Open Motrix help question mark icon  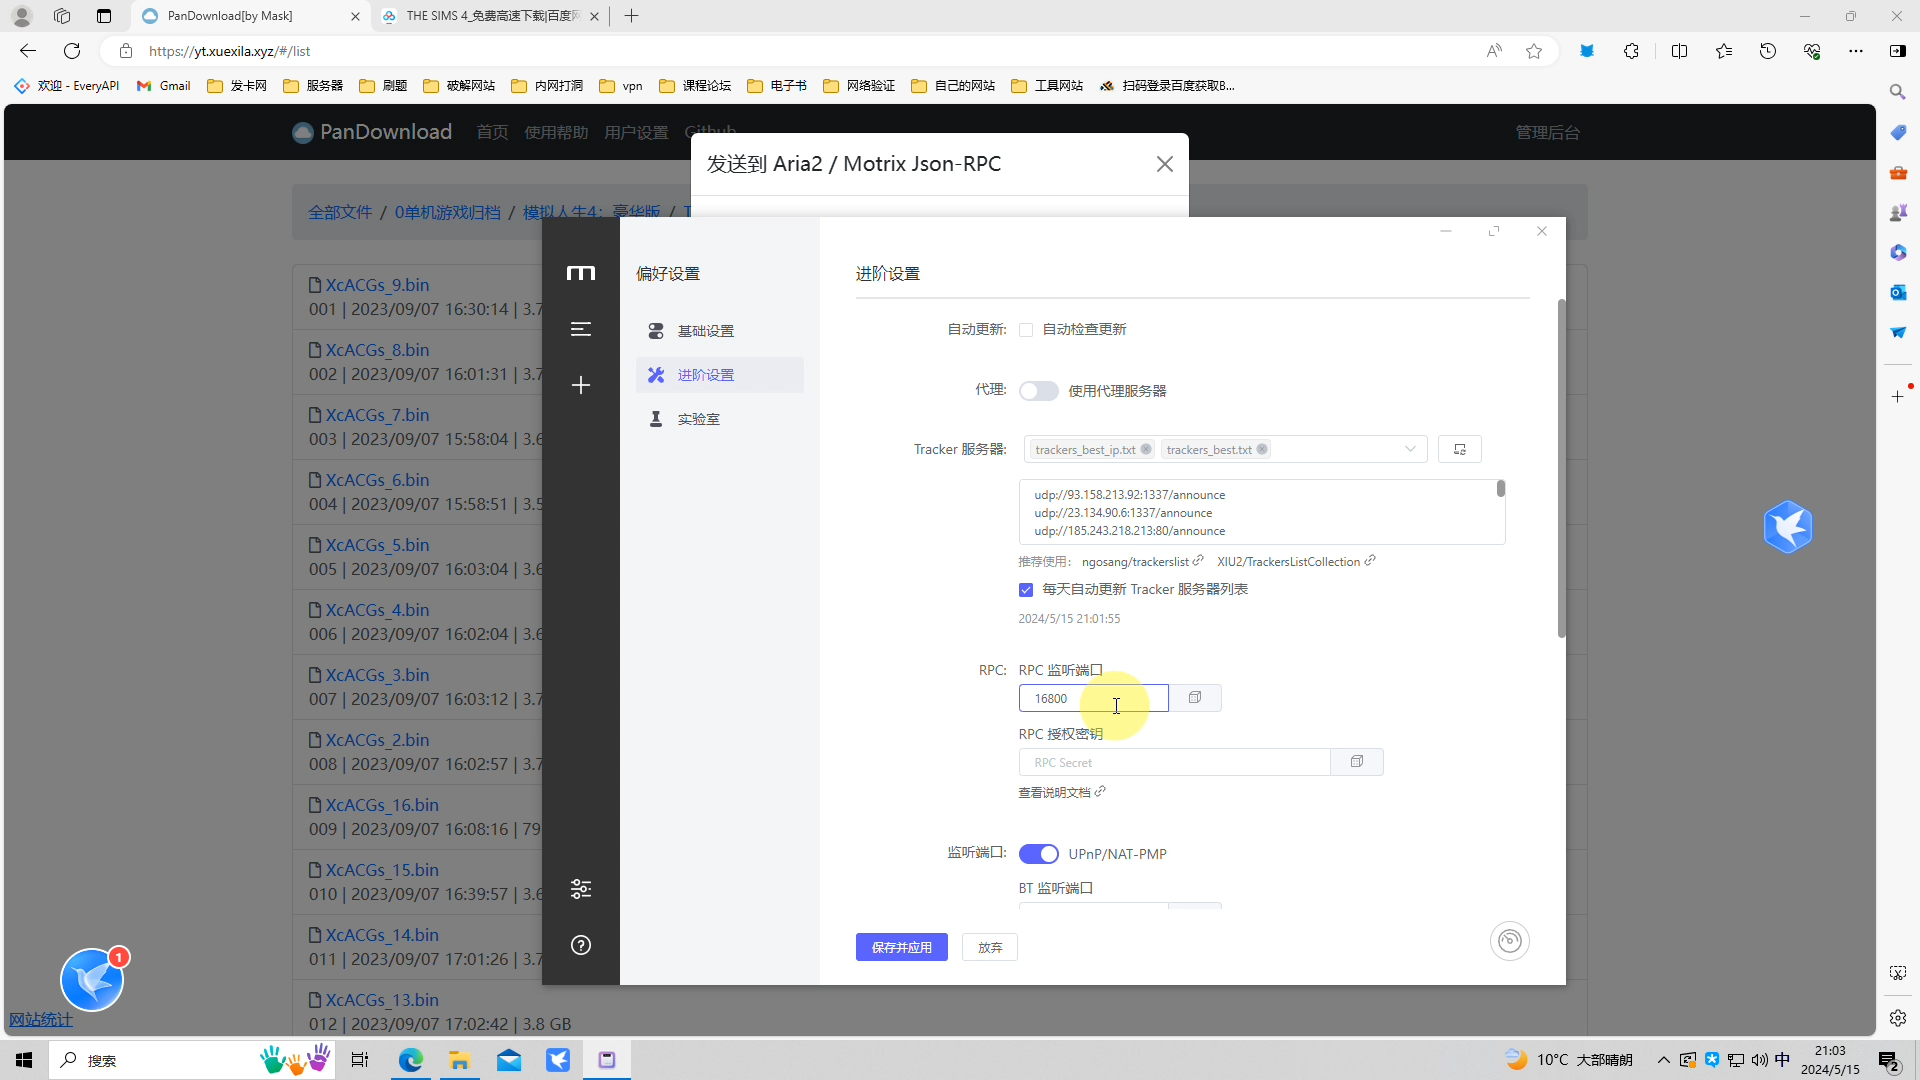coord(581,945)
